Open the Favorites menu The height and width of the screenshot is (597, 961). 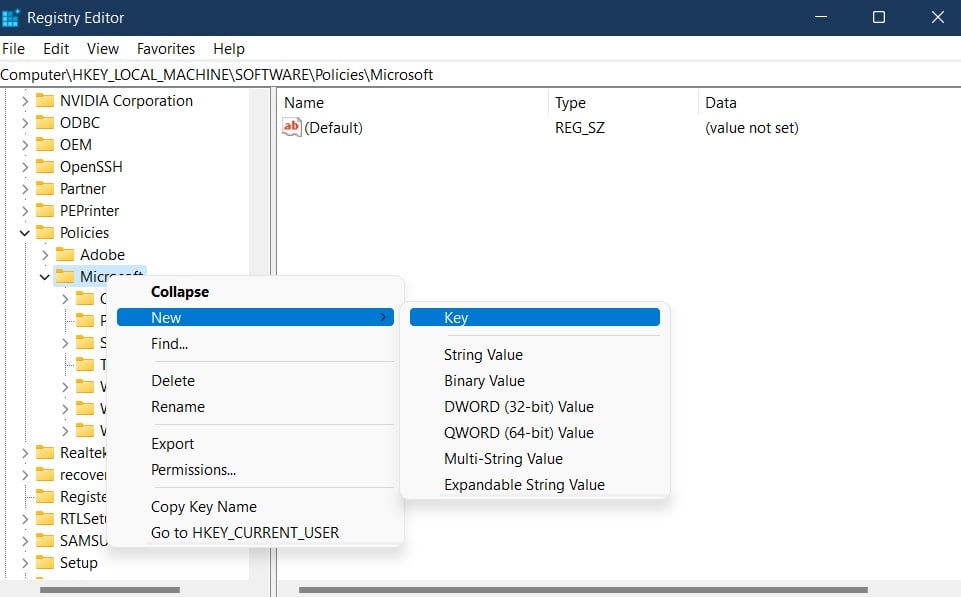tap(165, 49)
